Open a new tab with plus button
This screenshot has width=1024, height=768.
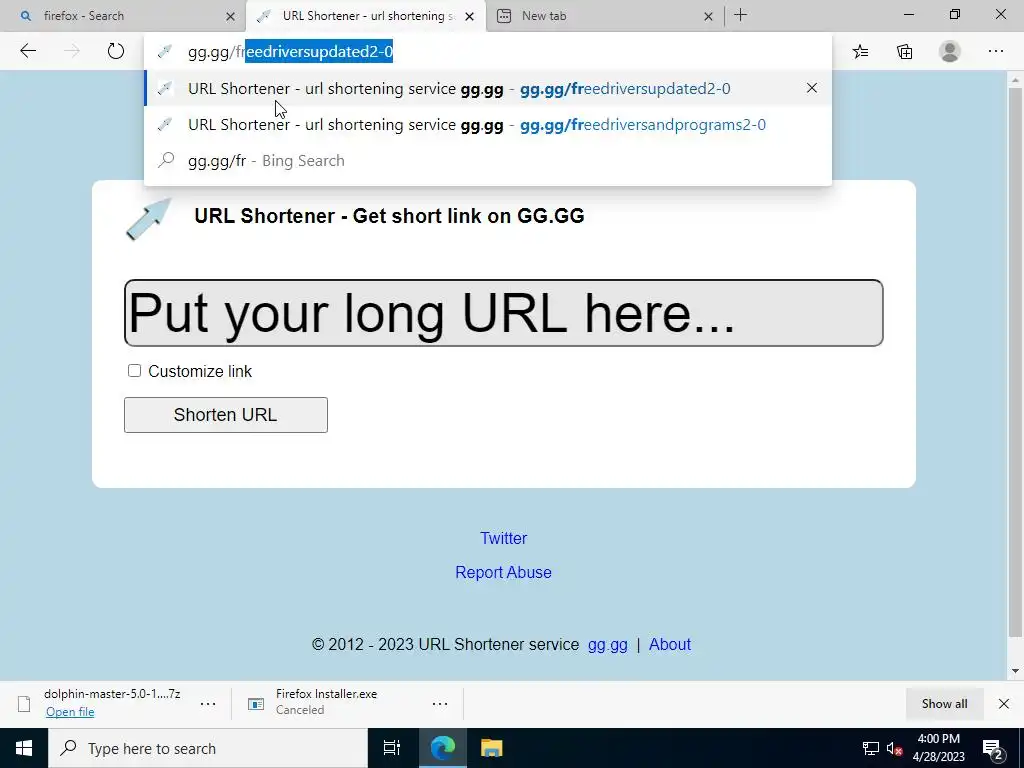pos(741,15)
